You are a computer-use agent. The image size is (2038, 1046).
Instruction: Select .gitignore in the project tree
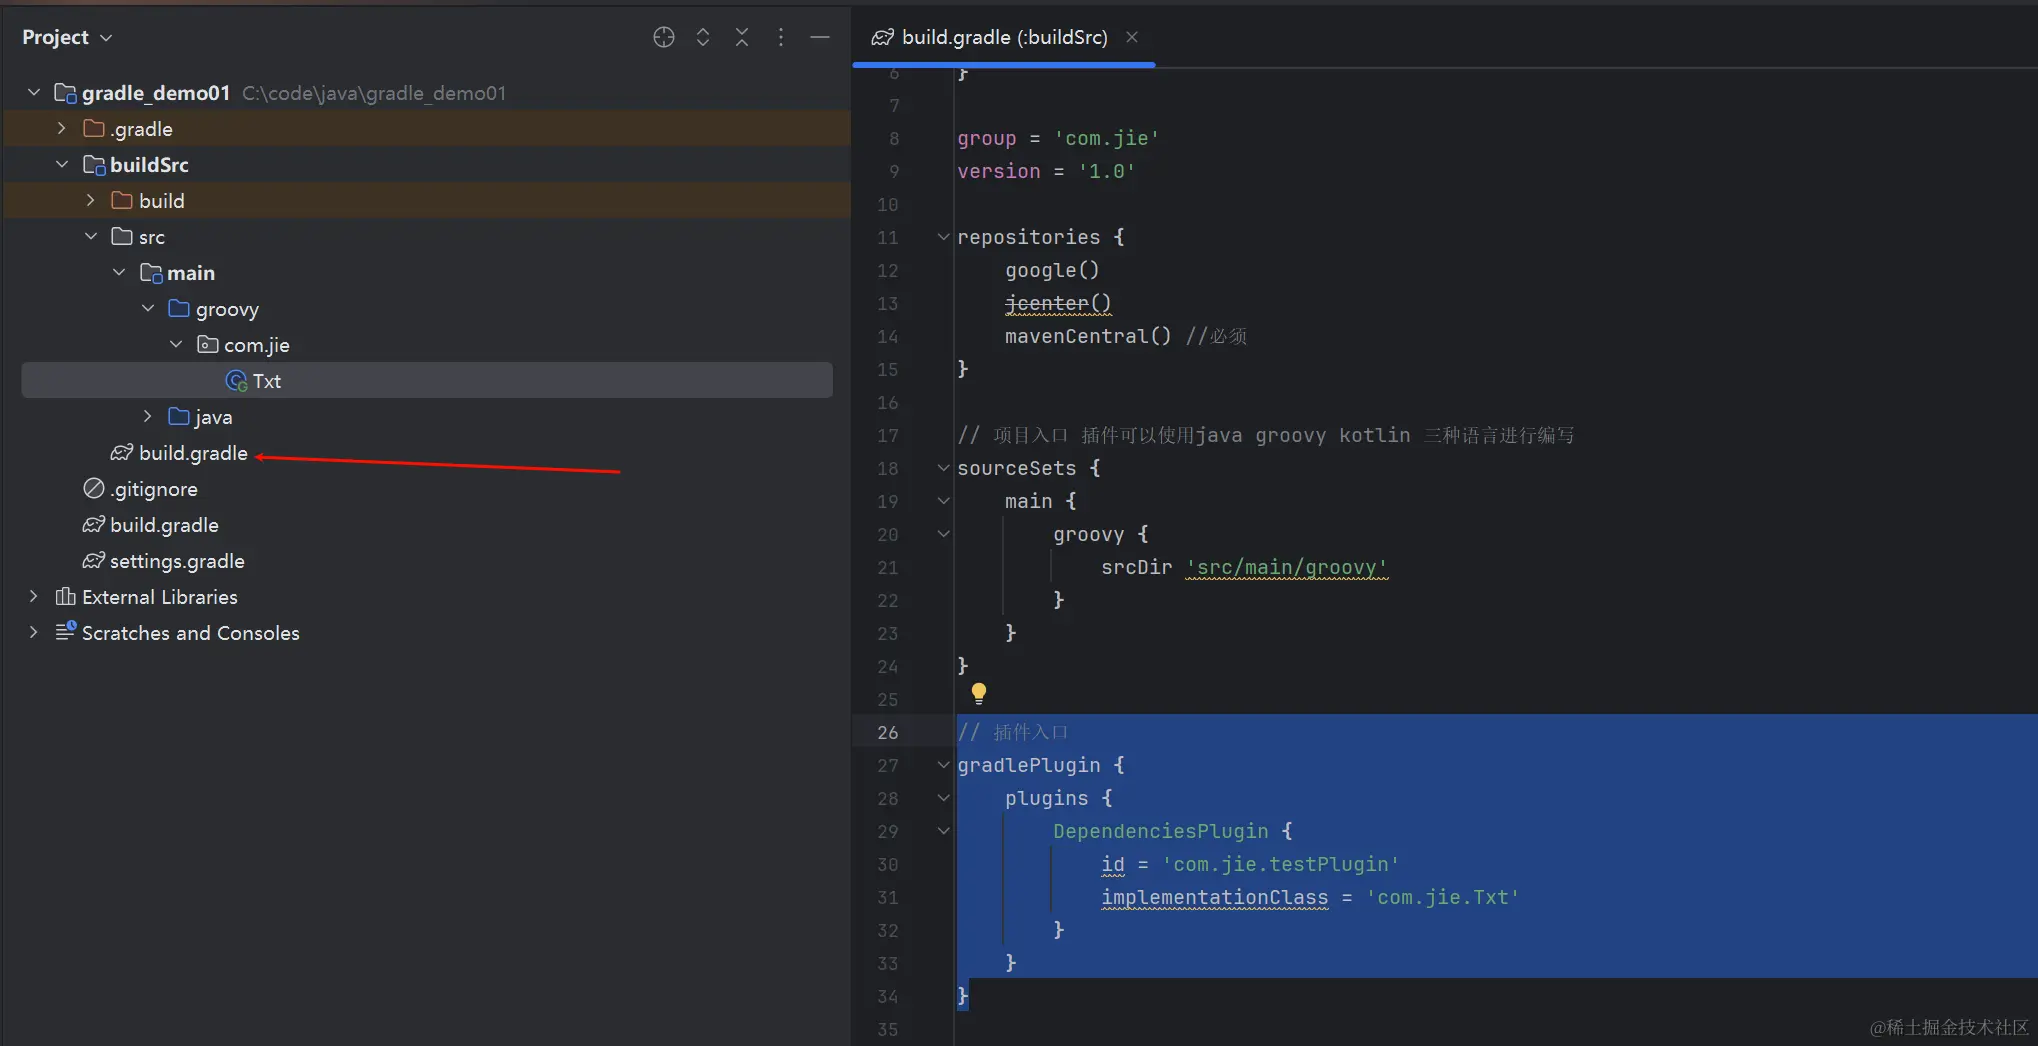[154, 489]
